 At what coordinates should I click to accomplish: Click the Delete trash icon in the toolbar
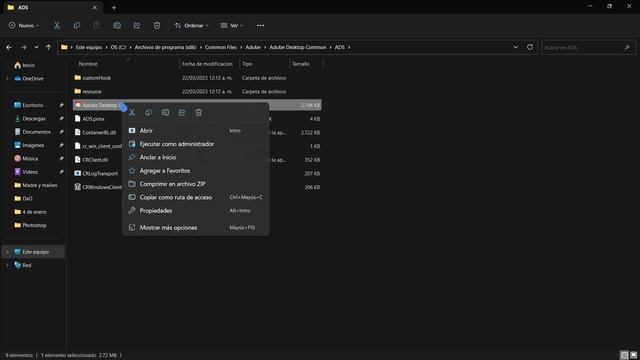(x=157, y=25)
